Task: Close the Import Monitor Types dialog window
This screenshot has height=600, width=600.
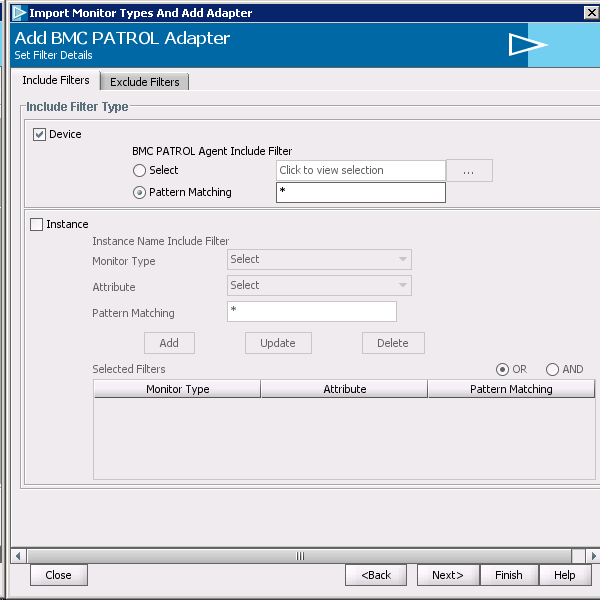Action: pos(590,13)
